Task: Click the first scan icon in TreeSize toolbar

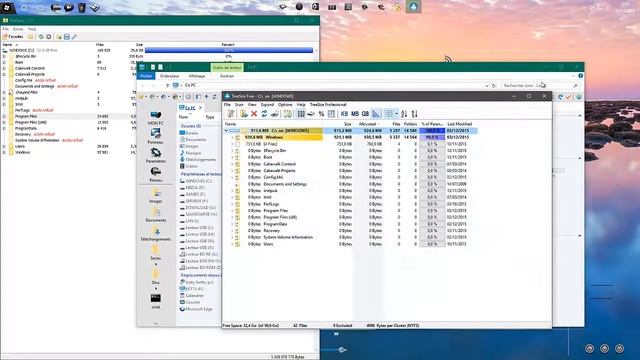Action: click(x=231, y=114)
